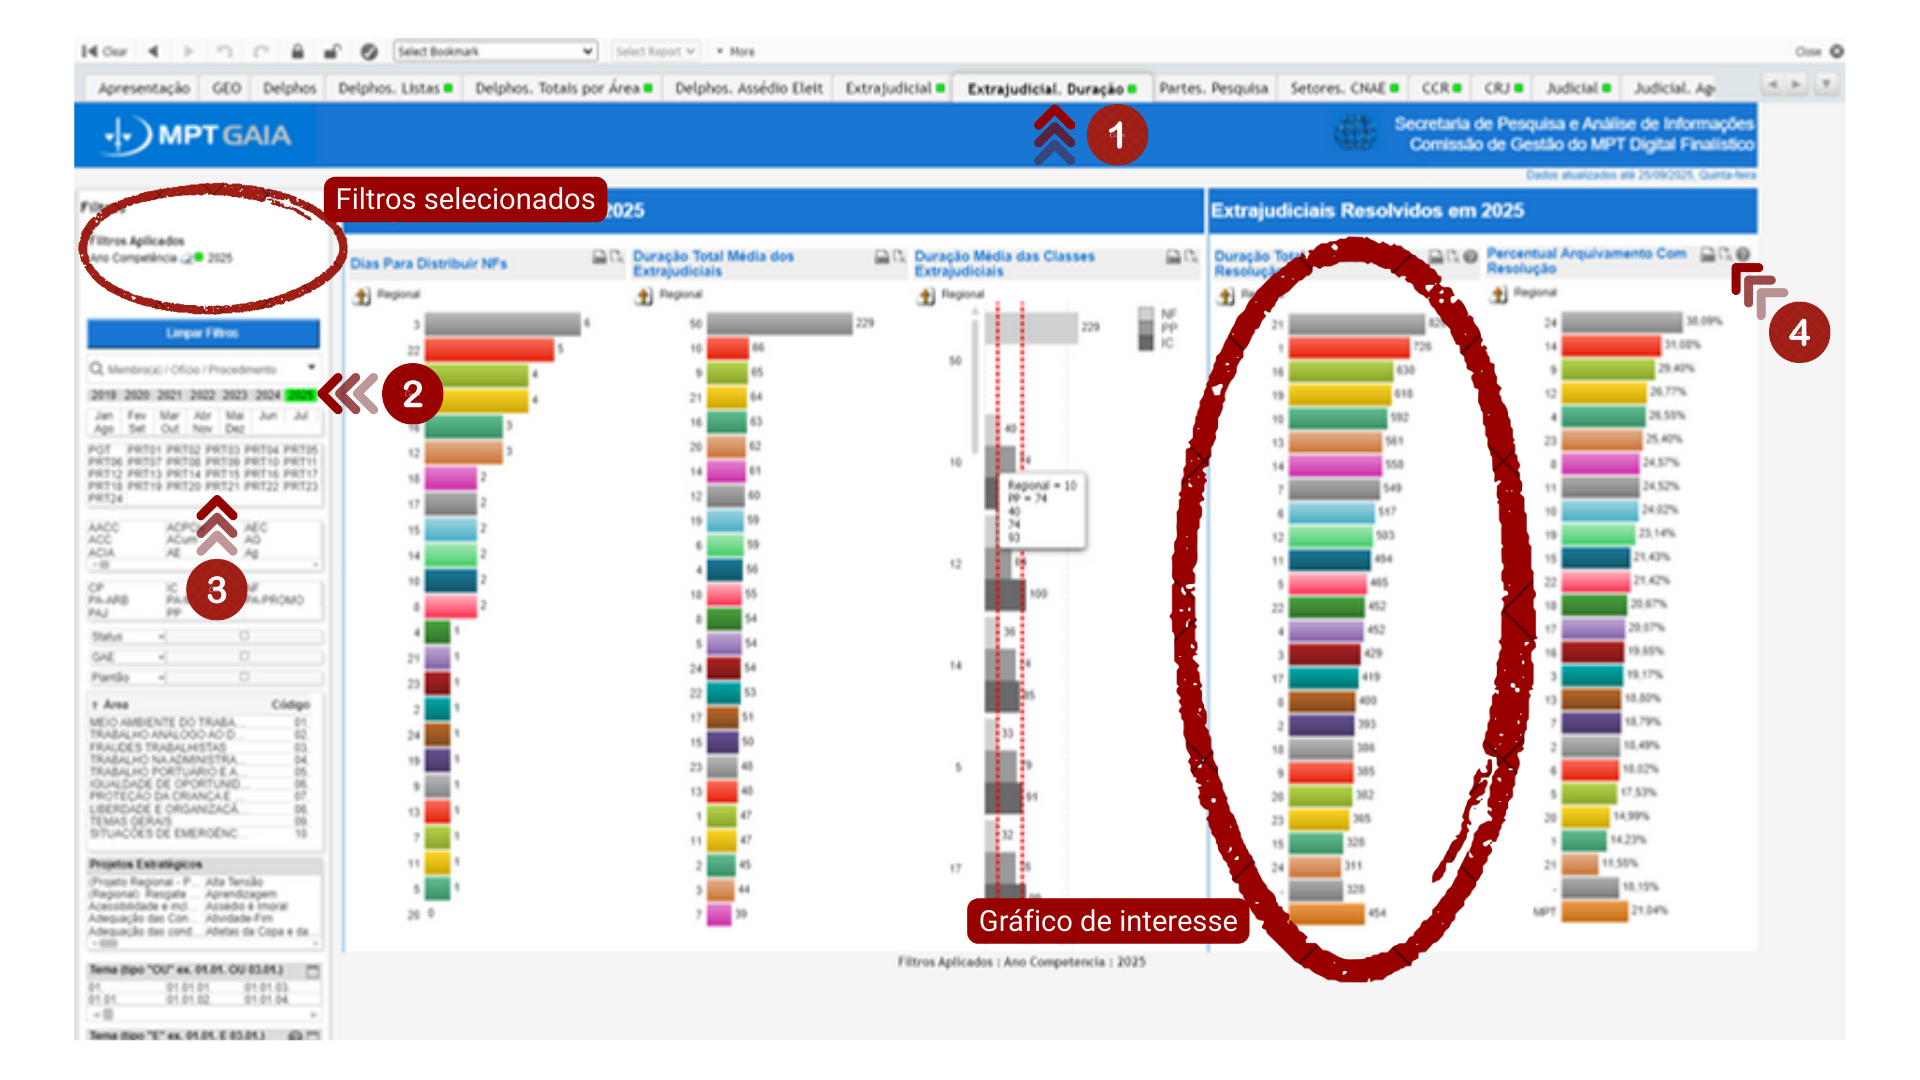The width and height of the screenshot is (1920, 1080).
Task: Click the undo arrow in the toolbar
Action: click(x=225, y=51)
